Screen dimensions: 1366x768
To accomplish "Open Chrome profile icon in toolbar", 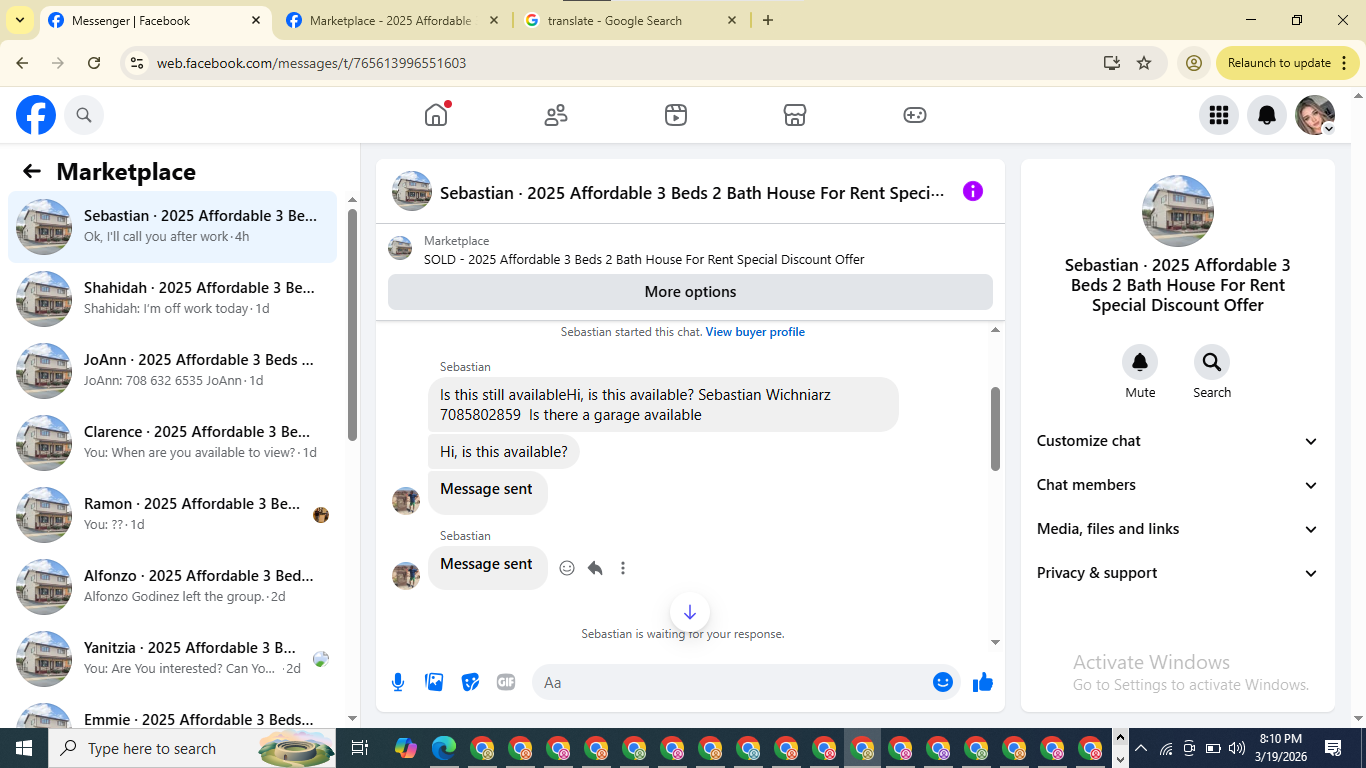I will 1194,63.
